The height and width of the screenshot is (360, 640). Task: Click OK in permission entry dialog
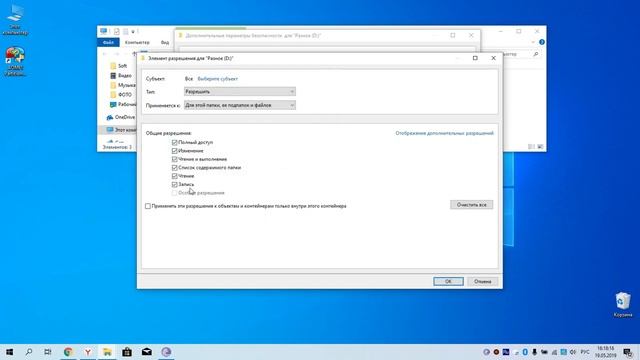[x=448, y=281]
